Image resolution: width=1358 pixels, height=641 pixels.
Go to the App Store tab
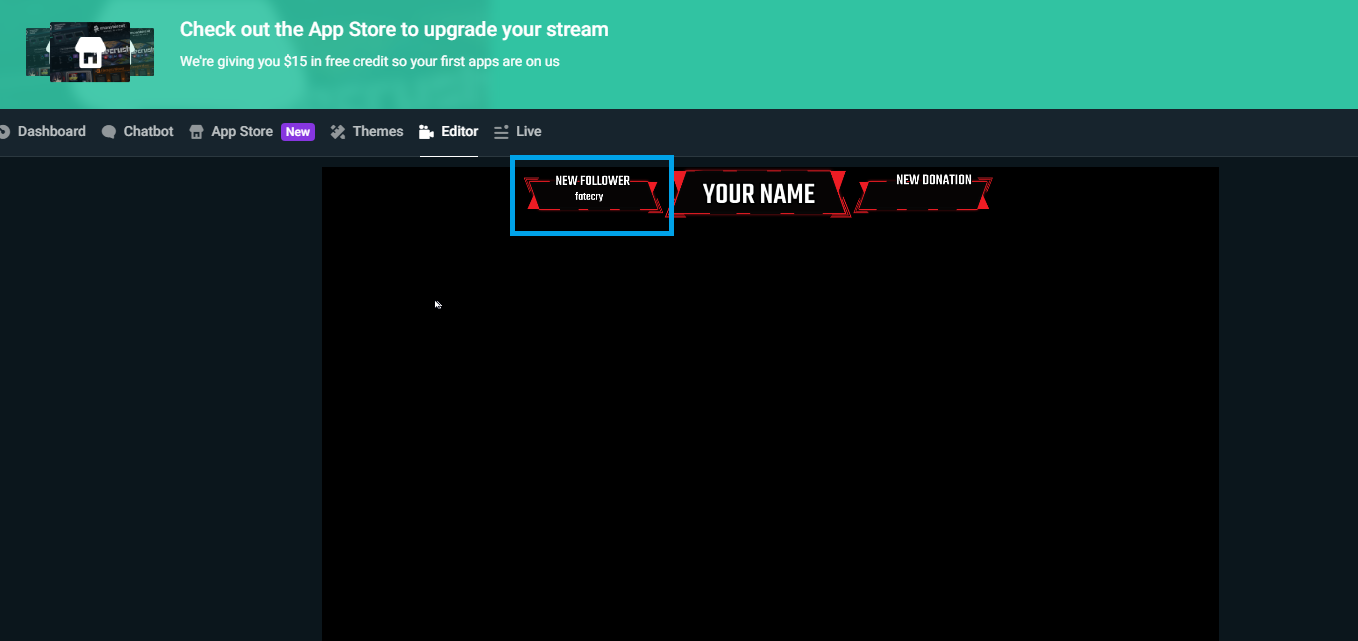pos(242,132)
